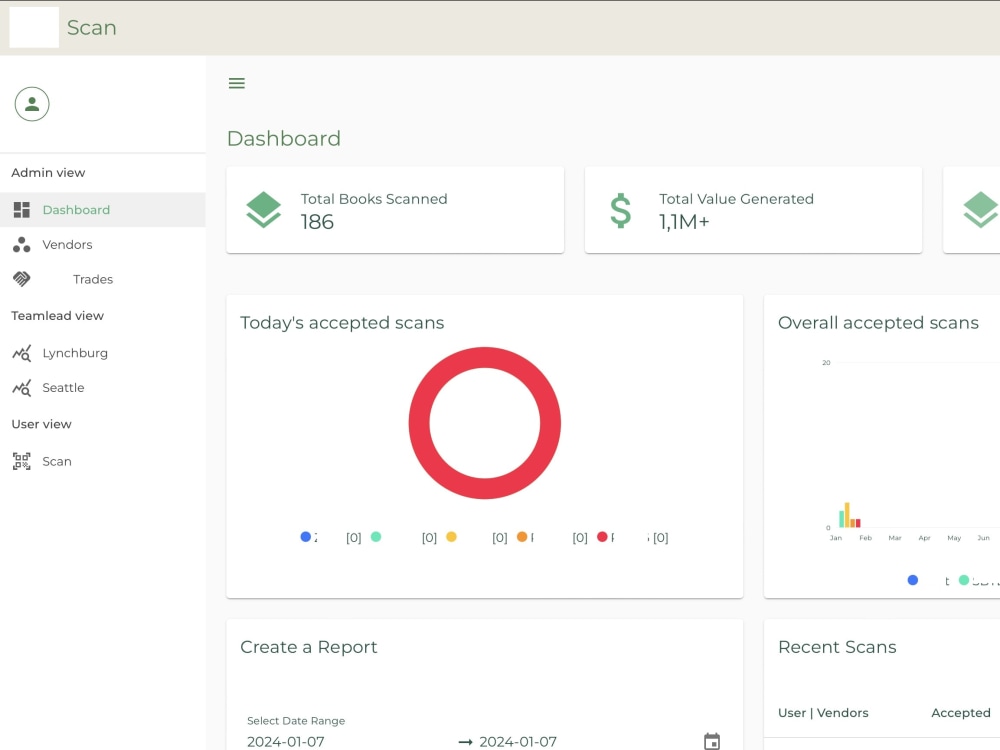Click the dollar sign icon
The height and width of the screenshot is (750, 1000).
point(621,211)
